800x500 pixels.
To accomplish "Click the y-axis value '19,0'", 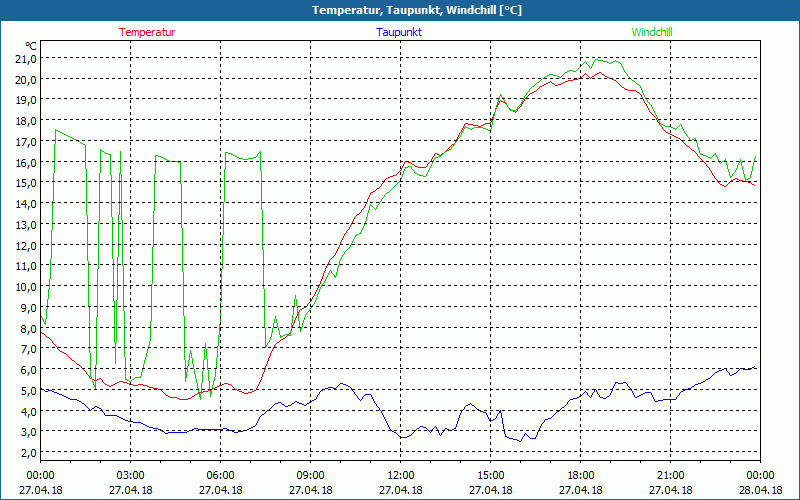I will pyautogui.click(x=27, y=100).
